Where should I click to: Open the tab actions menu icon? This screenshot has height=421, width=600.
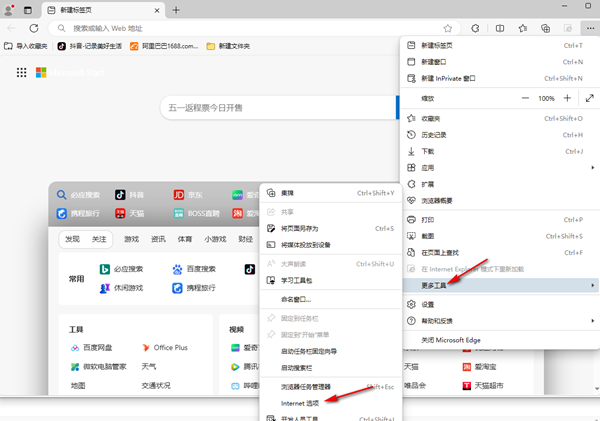tap(28, 10)
